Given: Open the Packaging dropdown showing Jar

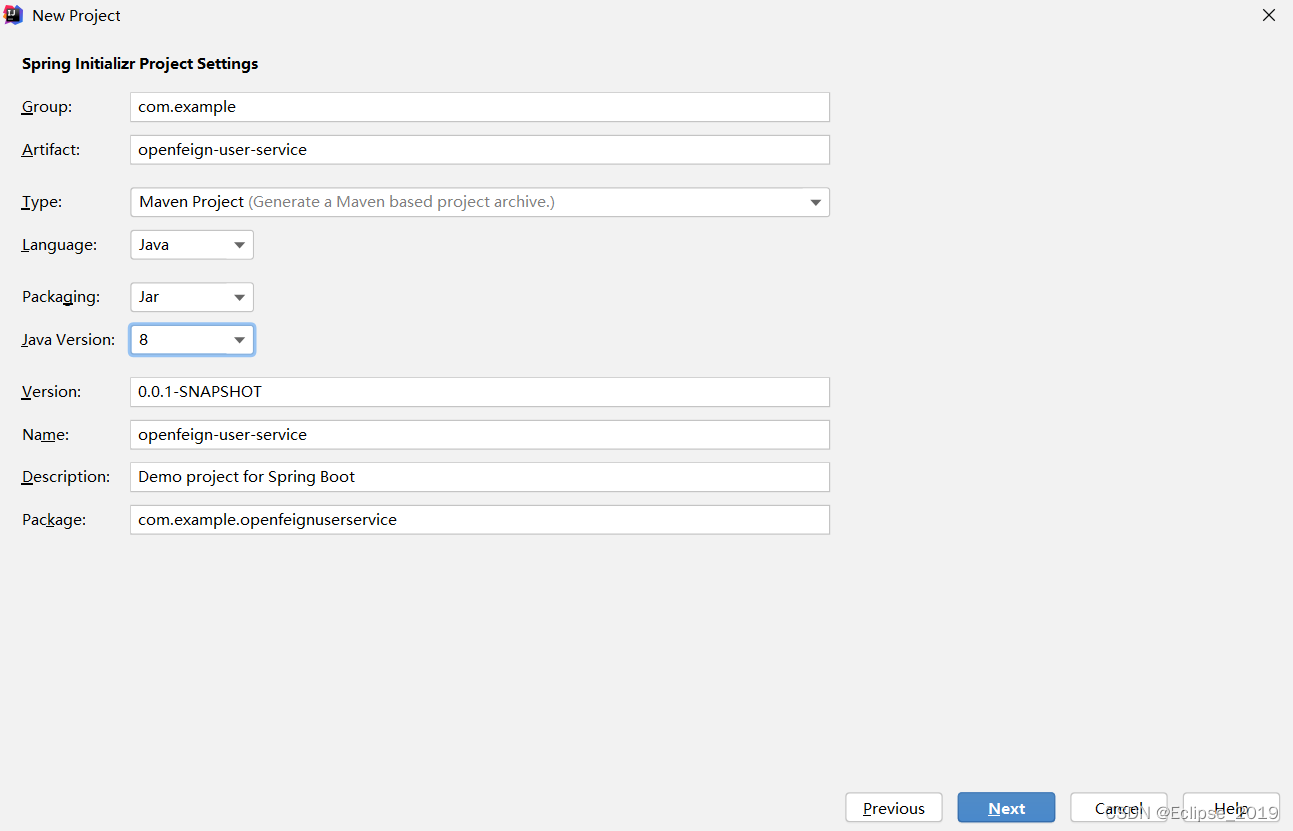Looking at the screenshot, I should point(192,297).
